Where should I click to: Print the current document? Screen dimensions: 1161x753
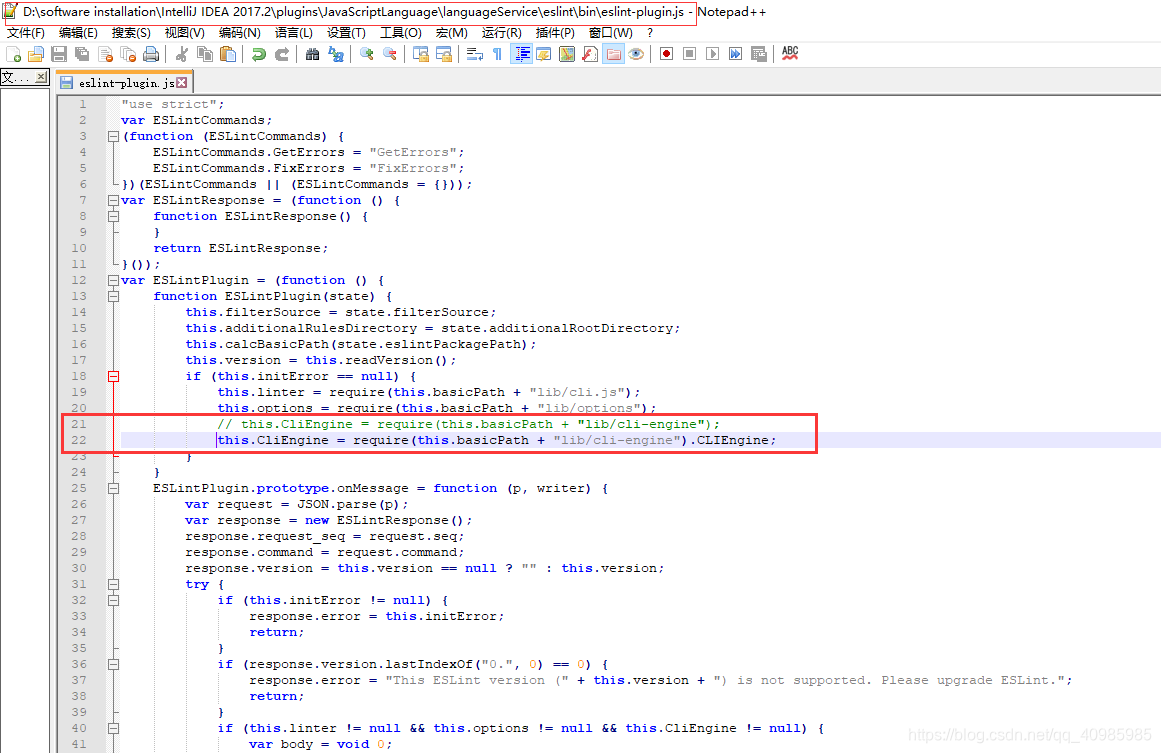click(x=150, y=53)
